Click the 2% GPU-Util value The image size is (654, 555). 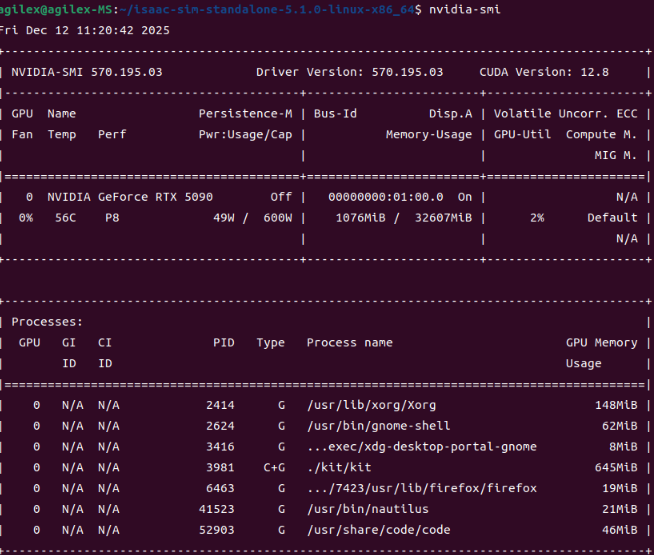pyautogui.click(x=537, y=218)
